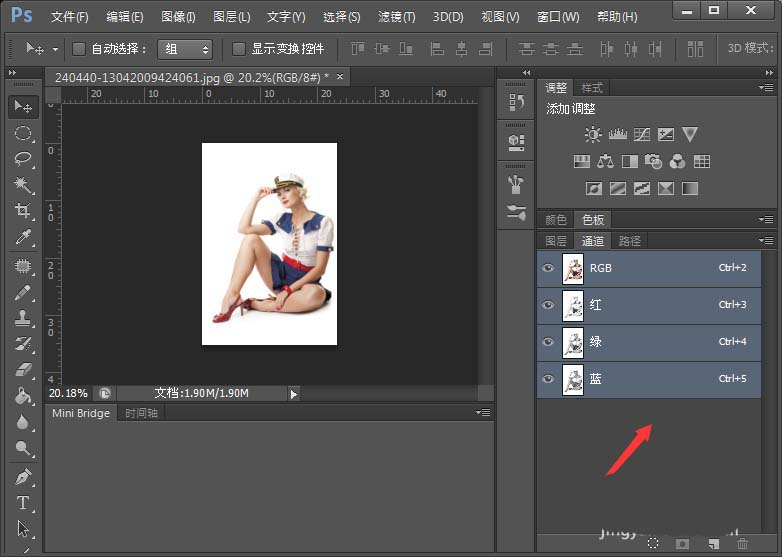Image resolution: width=782 pixels, height=557 pixels.
Task: Open the Filter menu
Action: 396,17
